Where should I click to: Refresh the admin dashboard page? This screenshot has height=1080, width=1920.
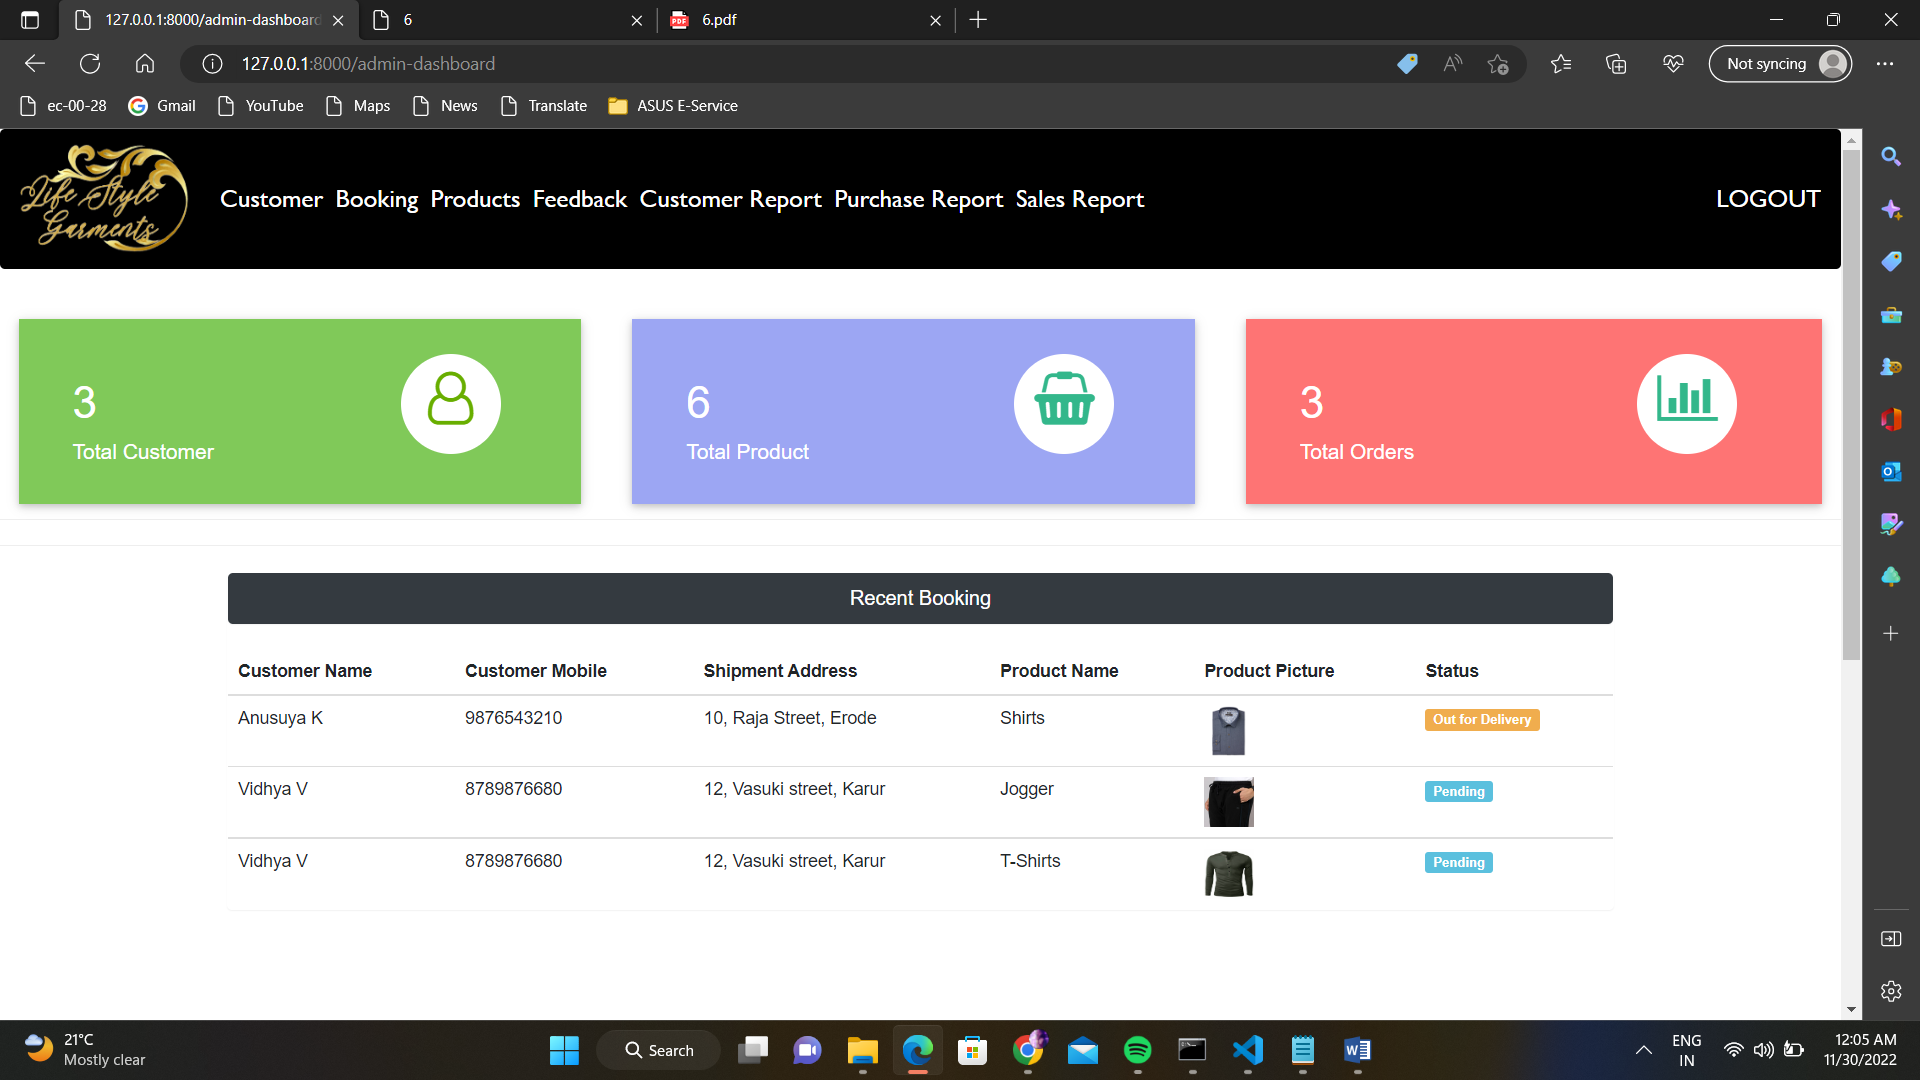(89, 63)
